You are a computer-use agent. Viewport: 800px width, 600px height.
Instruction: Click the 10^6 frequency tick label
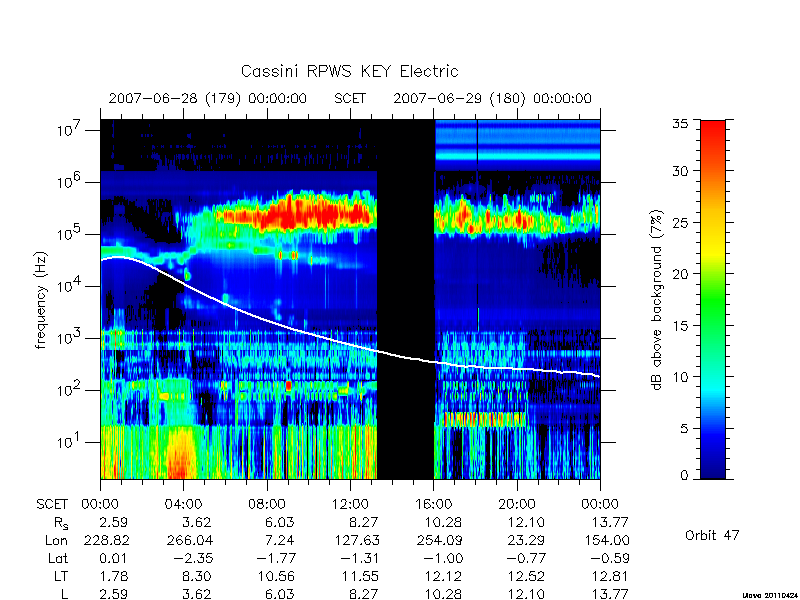click(x=69, y=181)
